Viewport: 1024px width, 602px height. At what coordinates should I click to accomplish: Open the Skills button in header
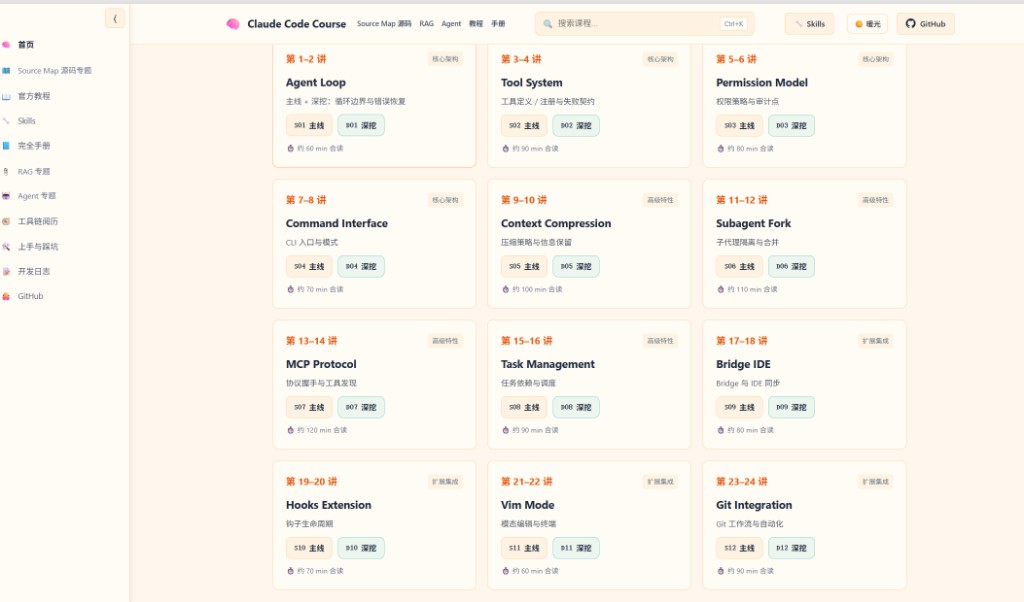coord(809,24)
